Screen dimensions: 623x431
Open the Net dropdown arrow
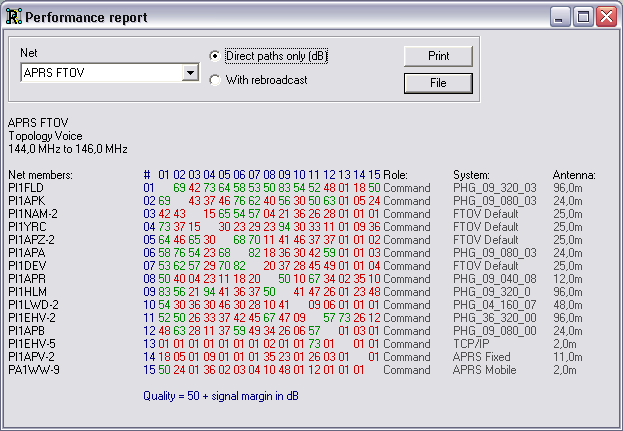coord(190,73)
